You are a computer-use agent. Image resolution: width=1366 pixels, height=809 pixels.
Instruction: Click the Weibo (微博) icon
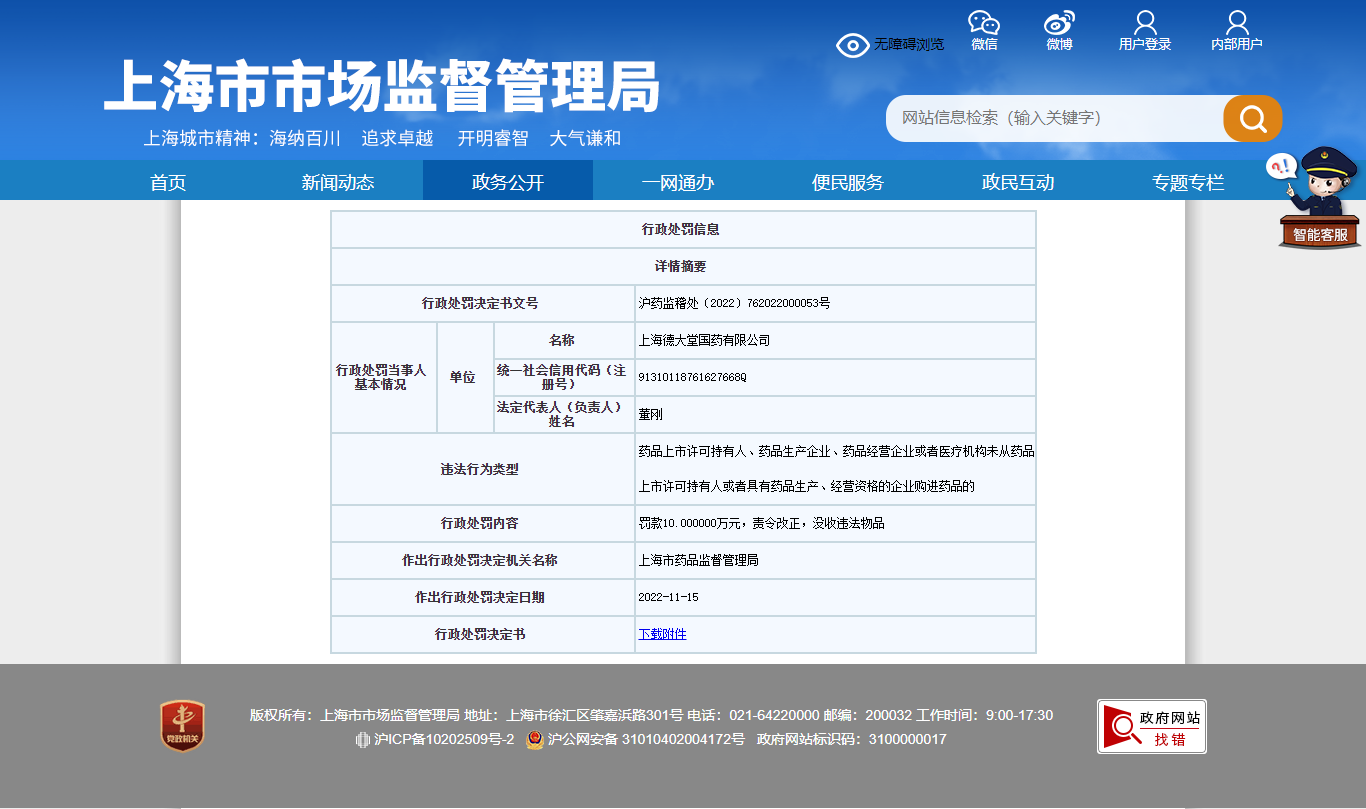click(x=1059, y=23)
